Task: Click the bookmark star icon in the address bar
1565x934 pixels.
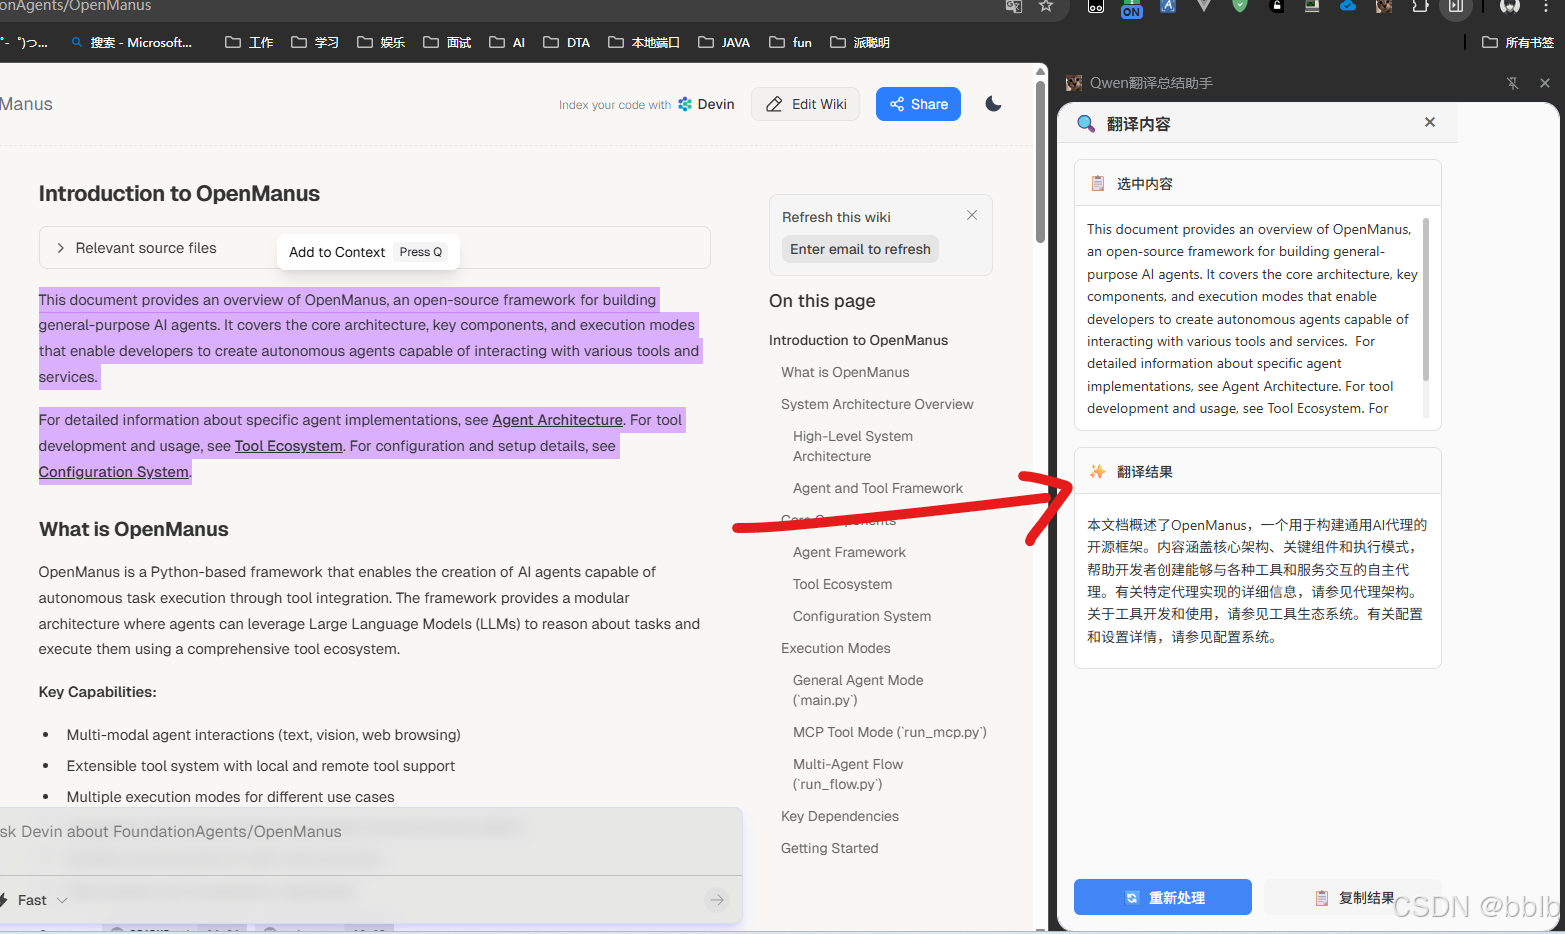Action: 1046,6
